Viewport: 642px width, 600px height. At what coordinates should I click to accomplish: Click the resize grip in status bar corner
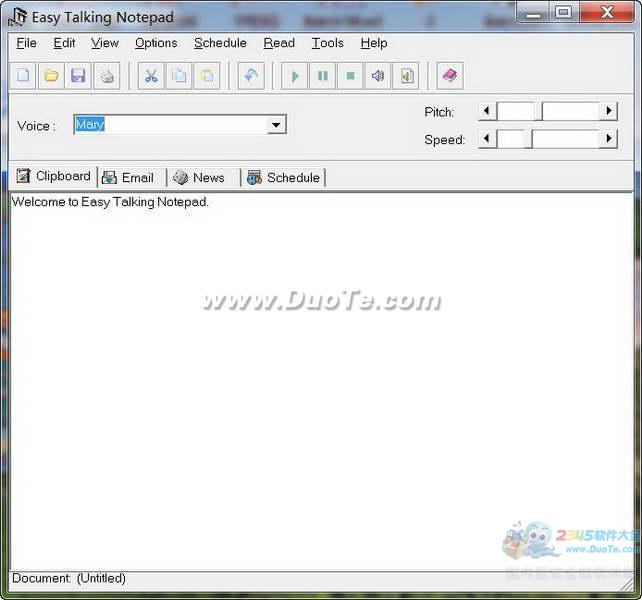coord(627,584)
